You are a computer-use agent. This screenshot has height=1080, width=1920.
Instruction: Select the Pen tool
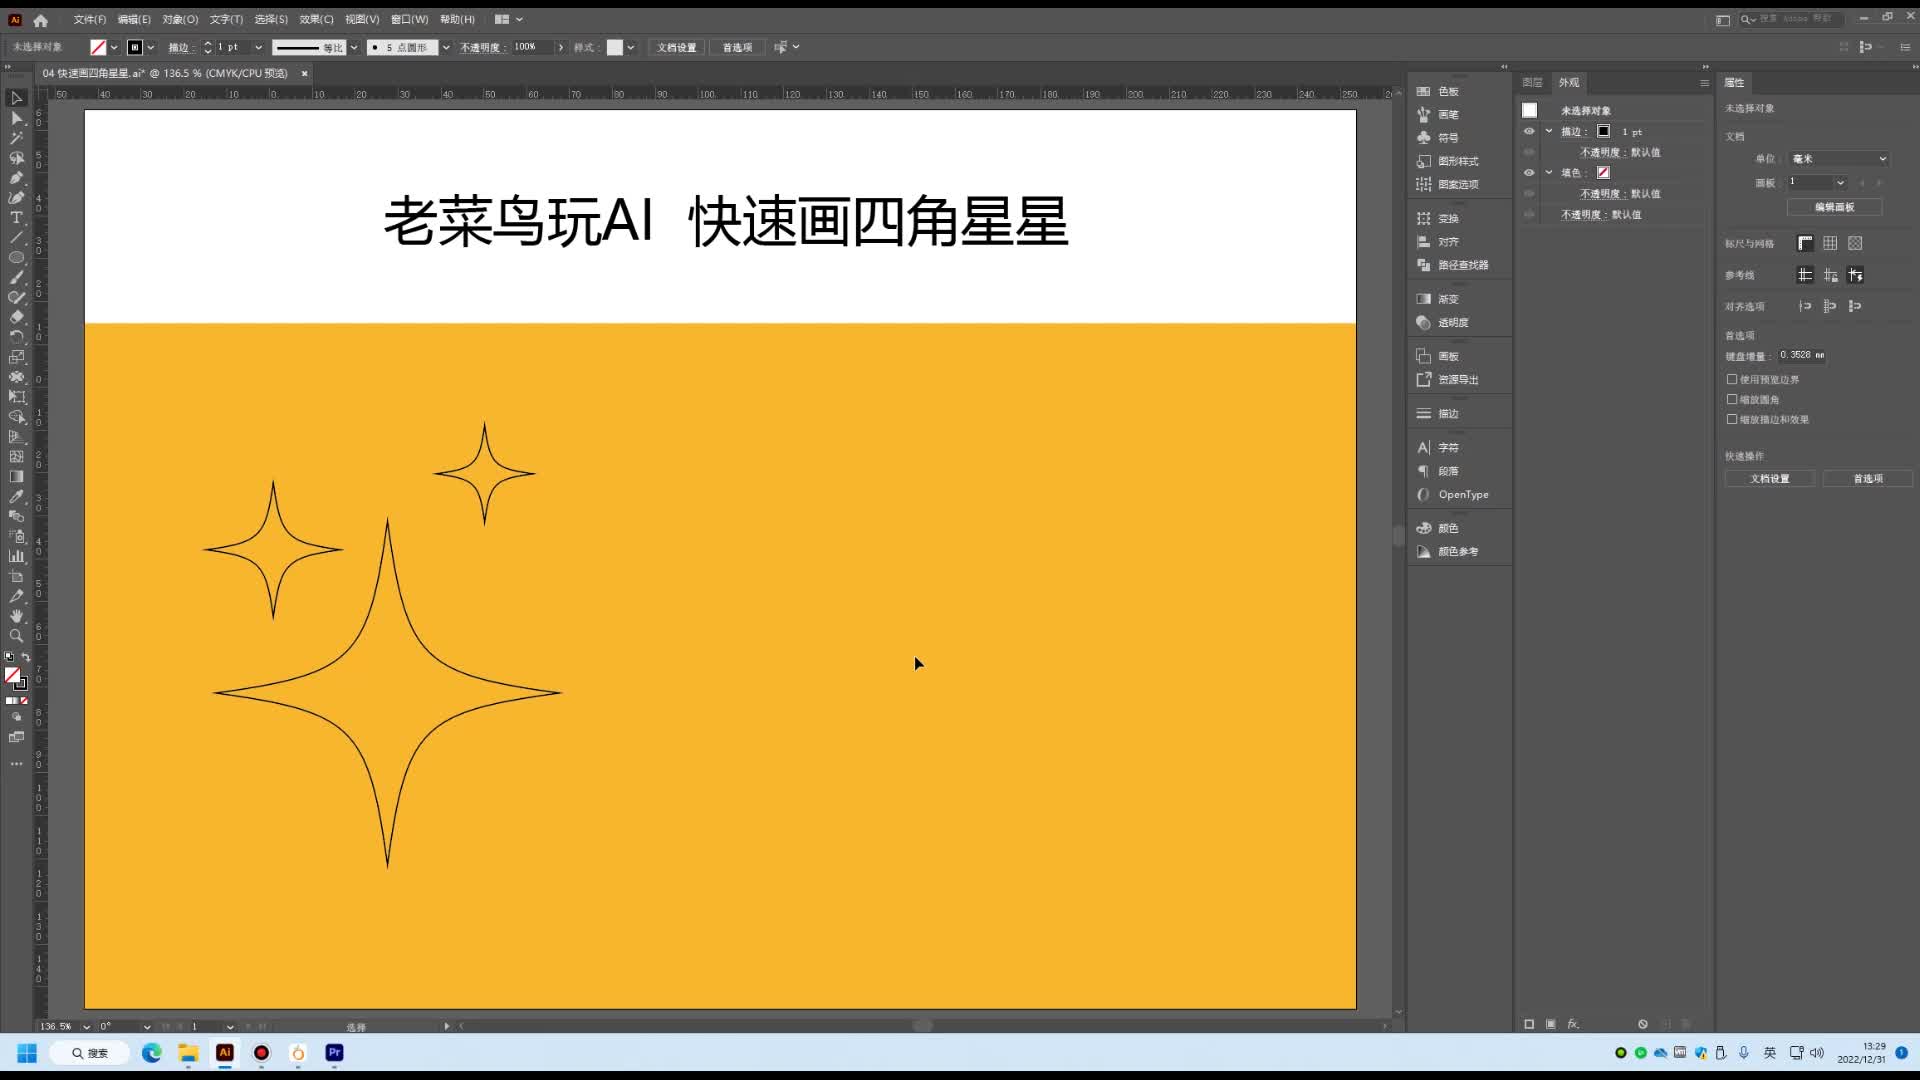16,178
